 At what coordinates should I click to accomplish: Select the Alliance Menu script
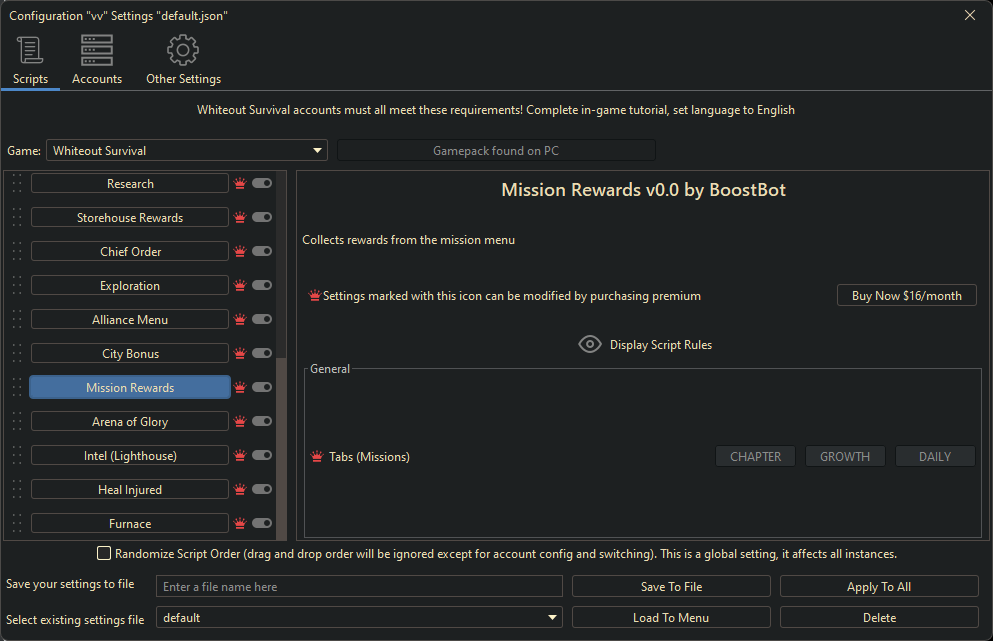130,319
